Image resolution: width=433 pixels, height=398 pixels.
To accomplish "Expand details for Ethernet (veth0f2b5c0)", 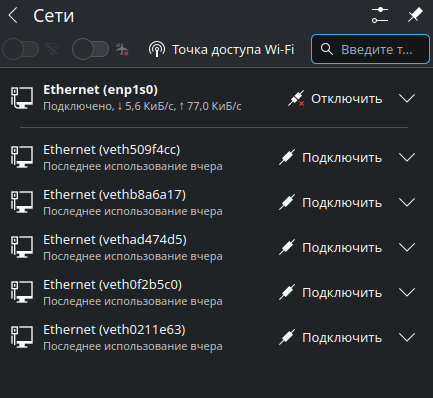I will [x=407, y=292].
